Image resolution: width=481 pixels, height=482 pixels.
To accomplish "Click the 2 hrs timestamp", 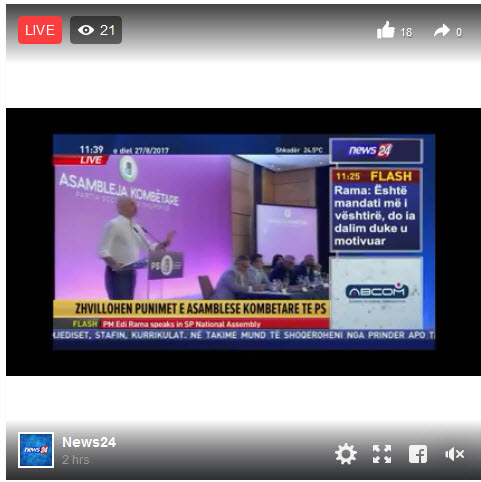I will point(76,460).
